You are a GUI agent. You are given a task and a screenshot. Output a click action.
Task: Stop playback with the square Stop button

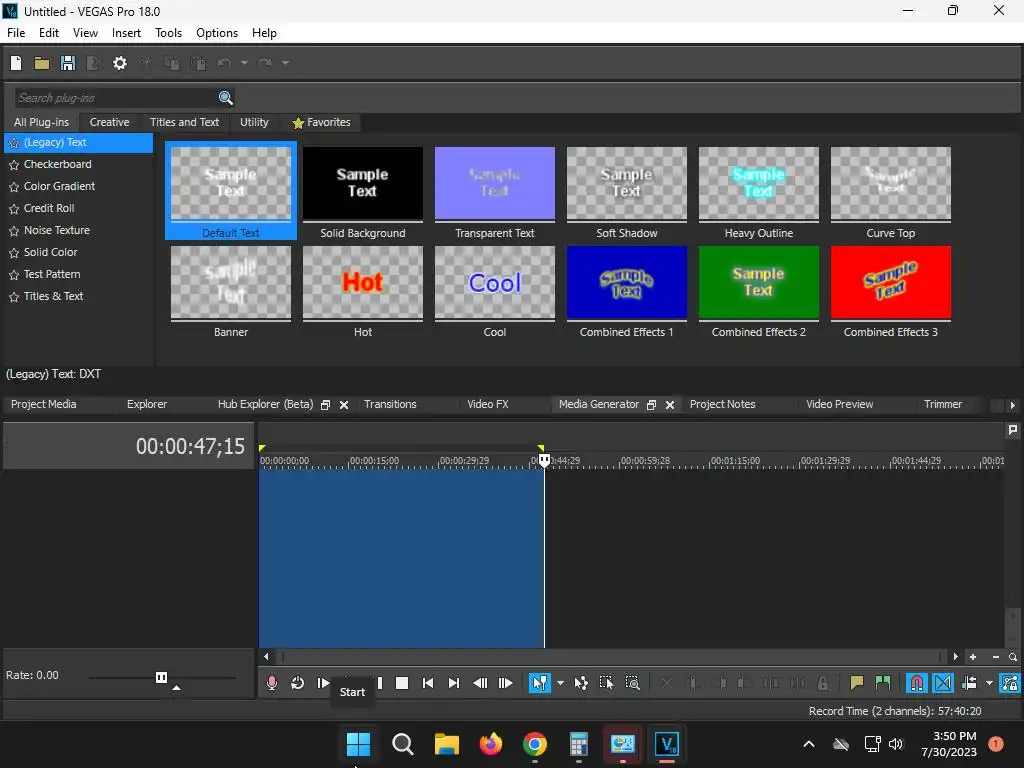point(402,683)
